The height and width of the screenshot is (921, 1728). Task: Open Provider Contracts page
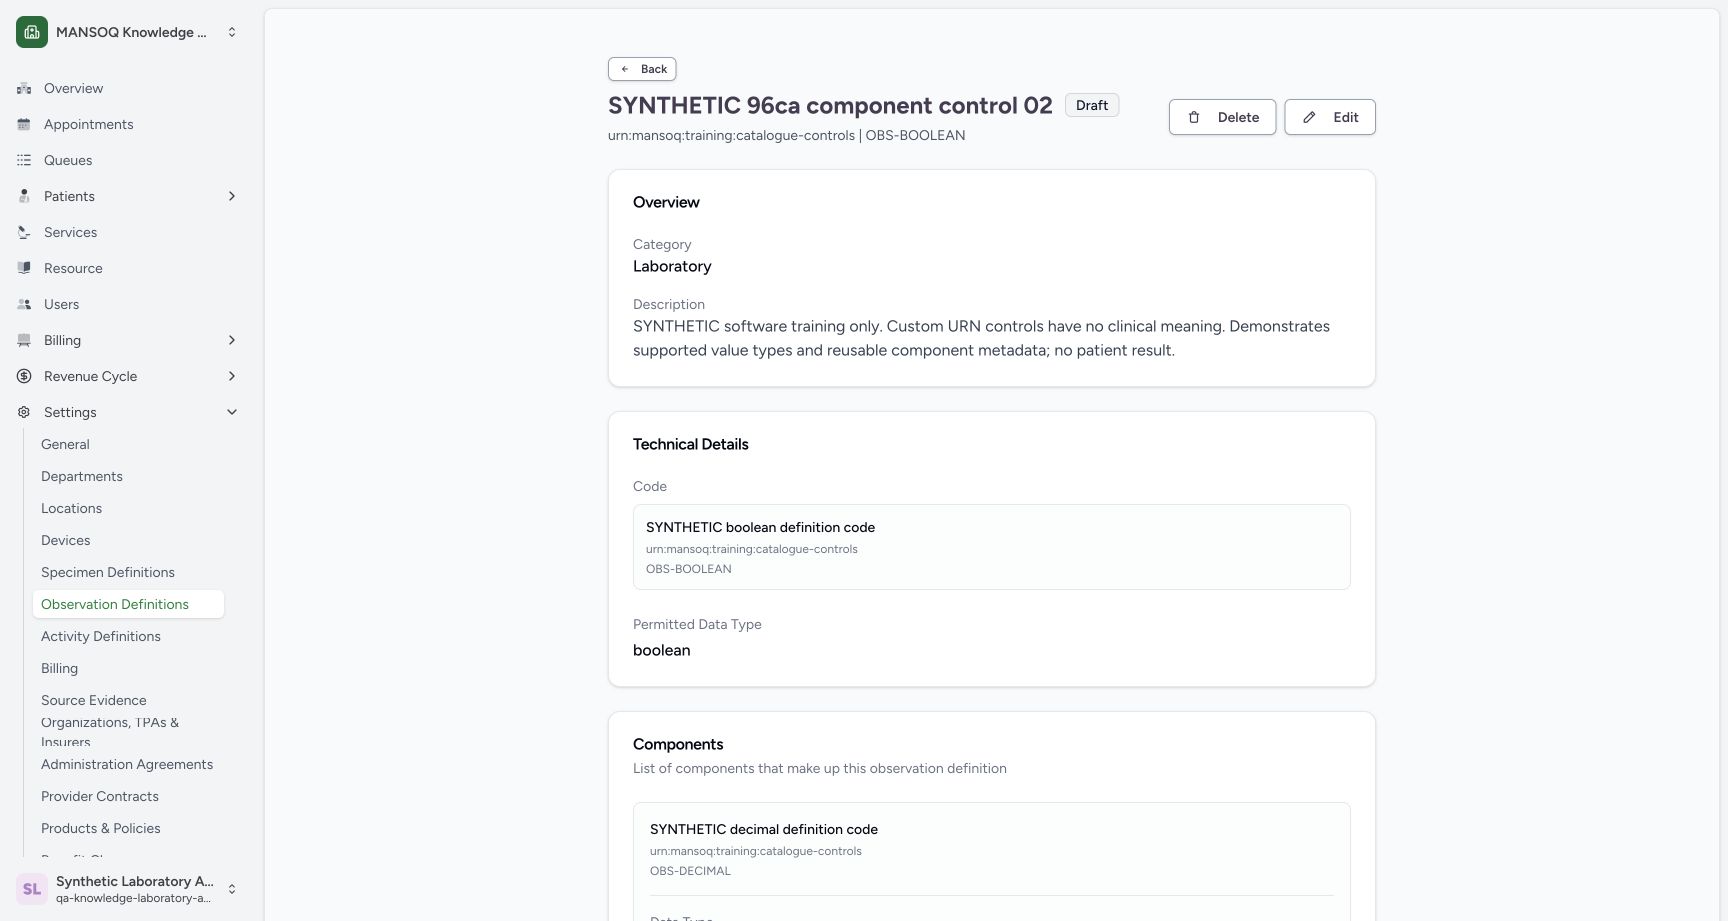(128, 796)
